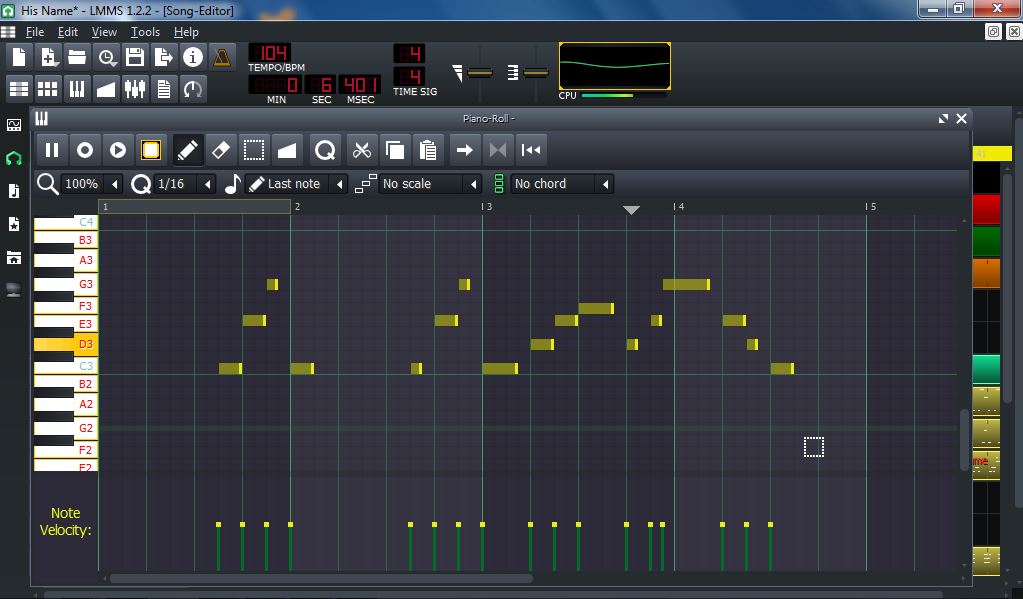Viewport: 1023px width, 599px height.
Task: Open the Help menu
Action: (x=186, y=32)
